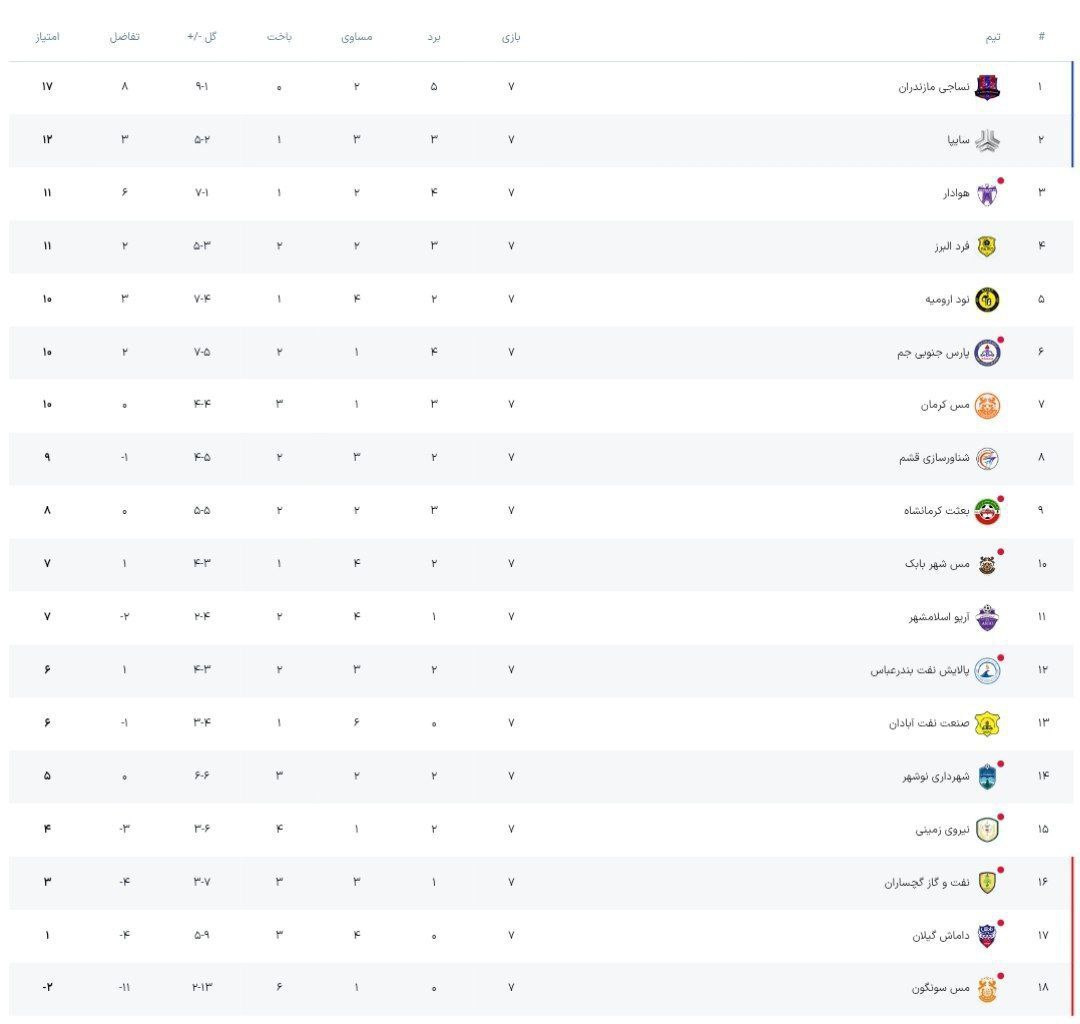Click the Shenavarsazi Qeshm team logo

tap(987, 458)
